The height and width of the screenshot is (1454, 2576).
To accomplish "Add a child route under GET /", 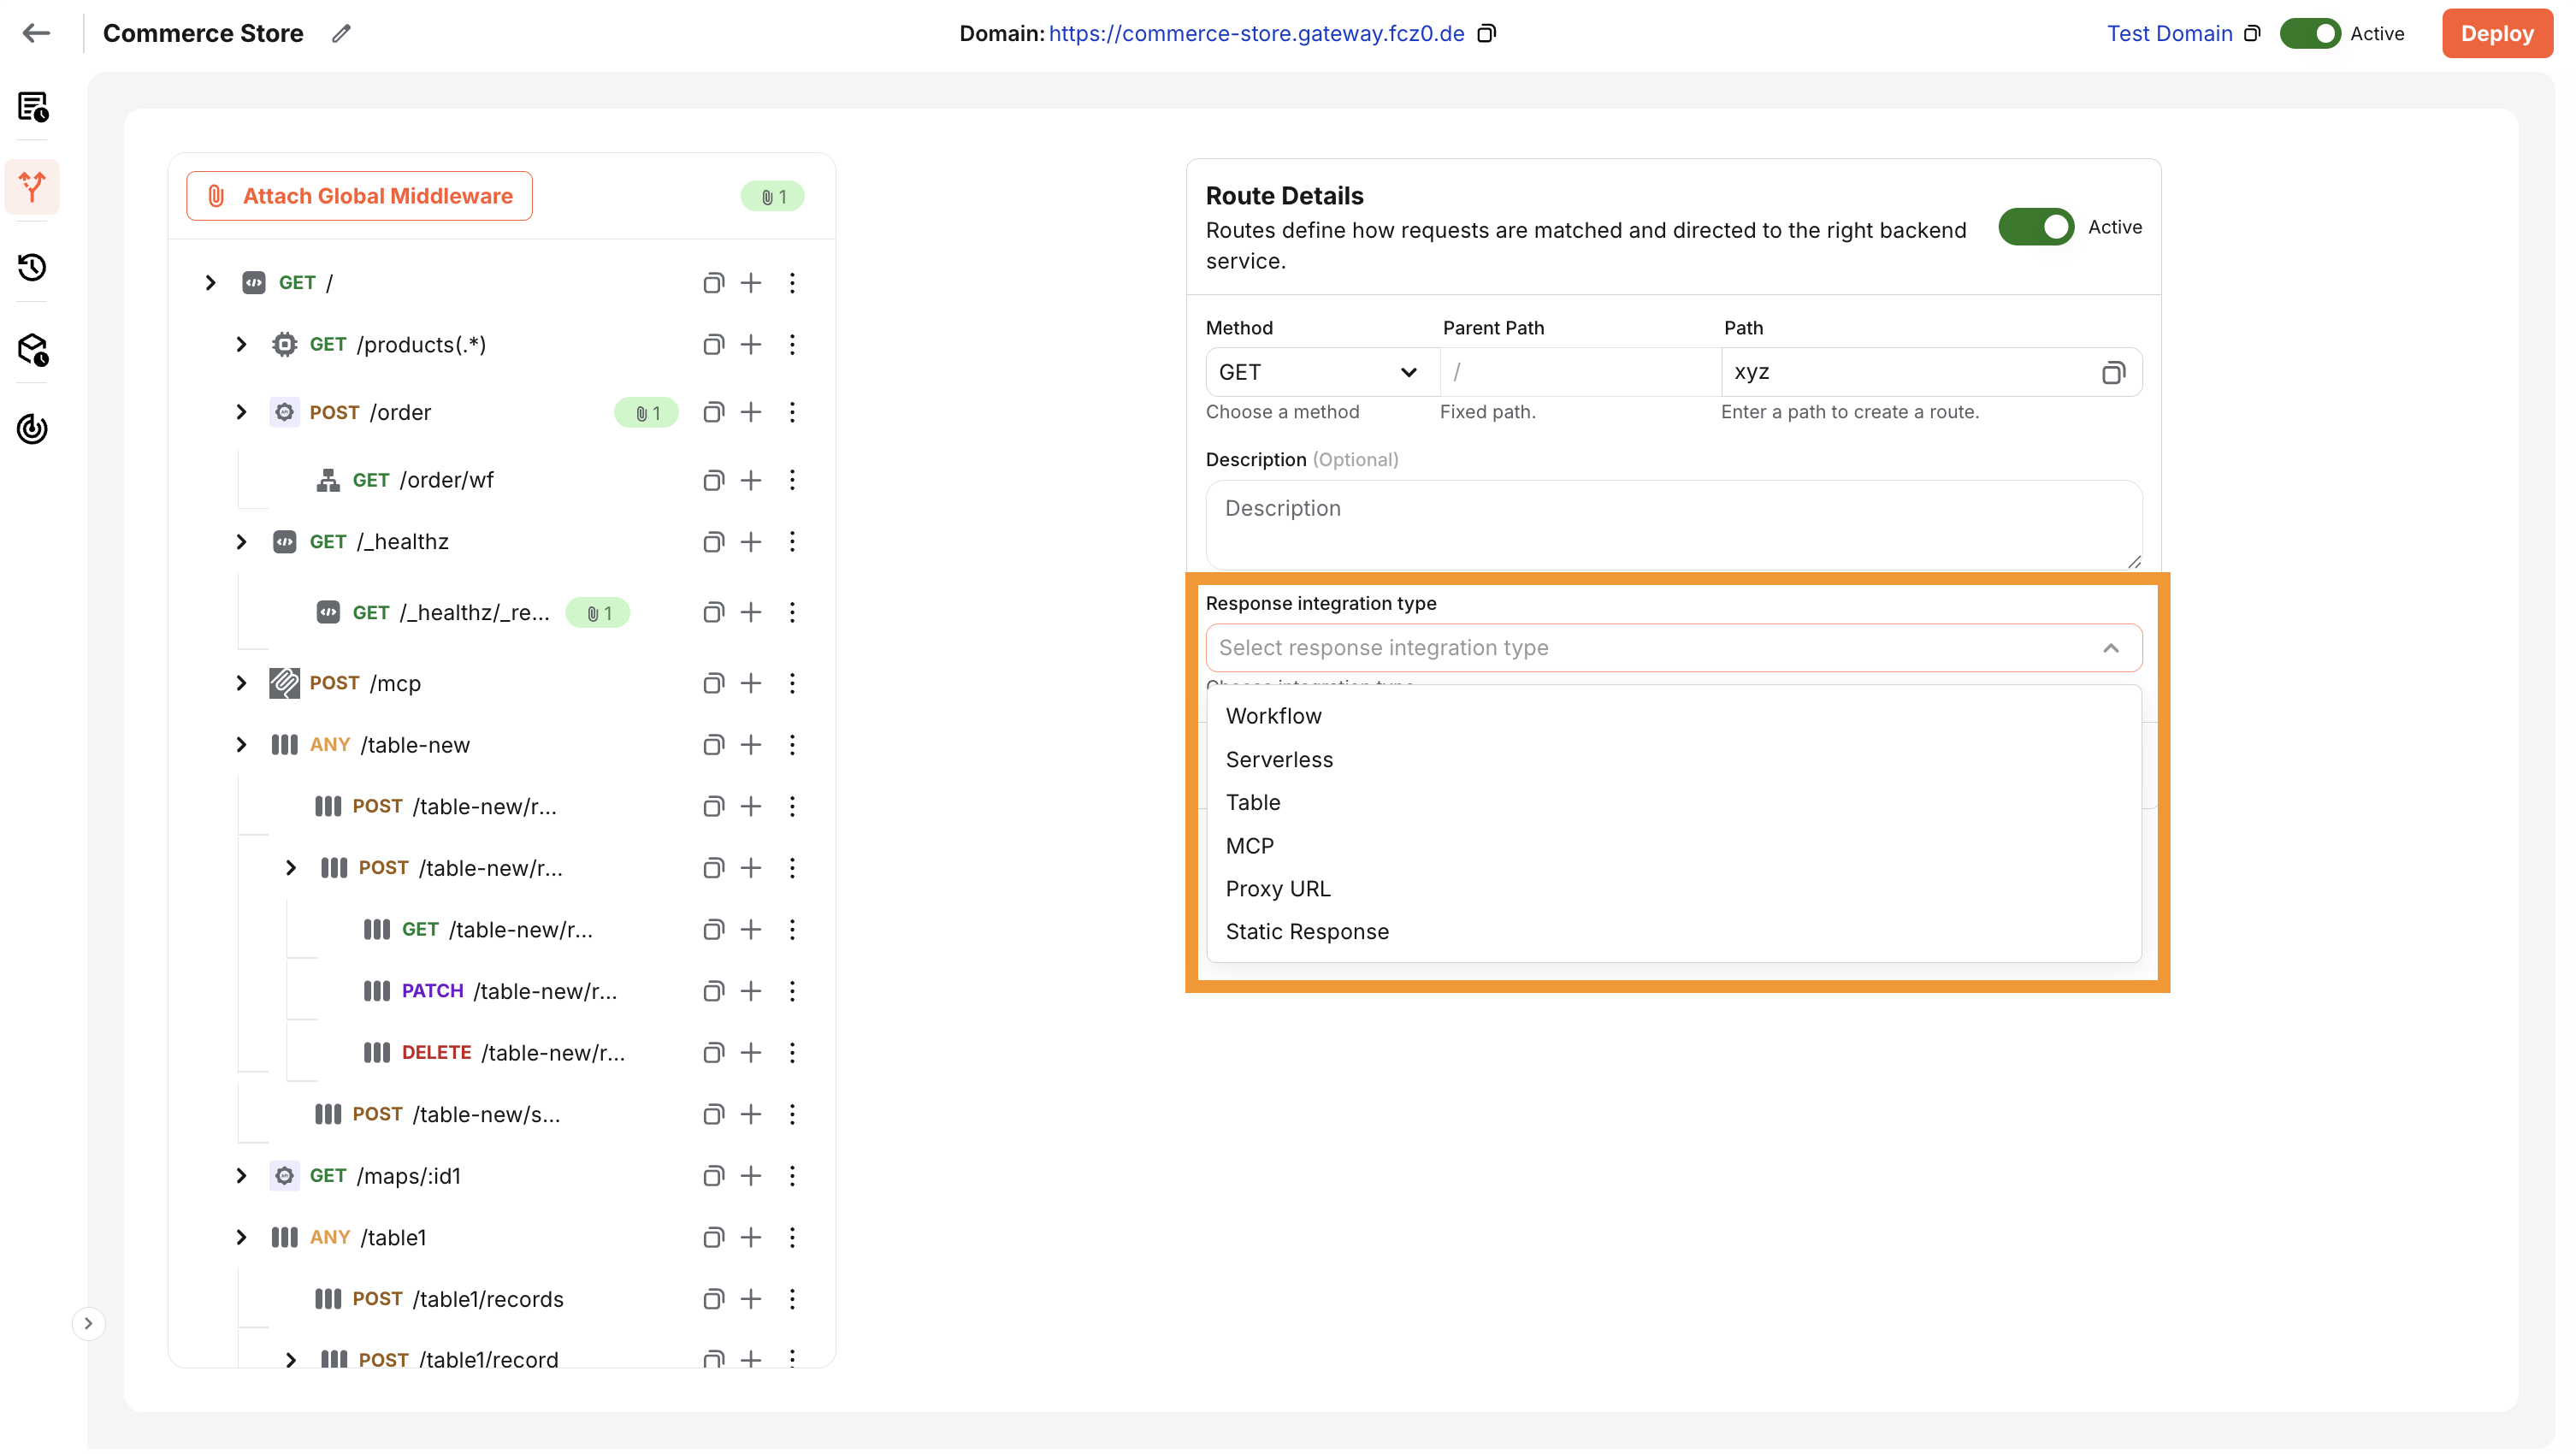I will tap(751, 283).
